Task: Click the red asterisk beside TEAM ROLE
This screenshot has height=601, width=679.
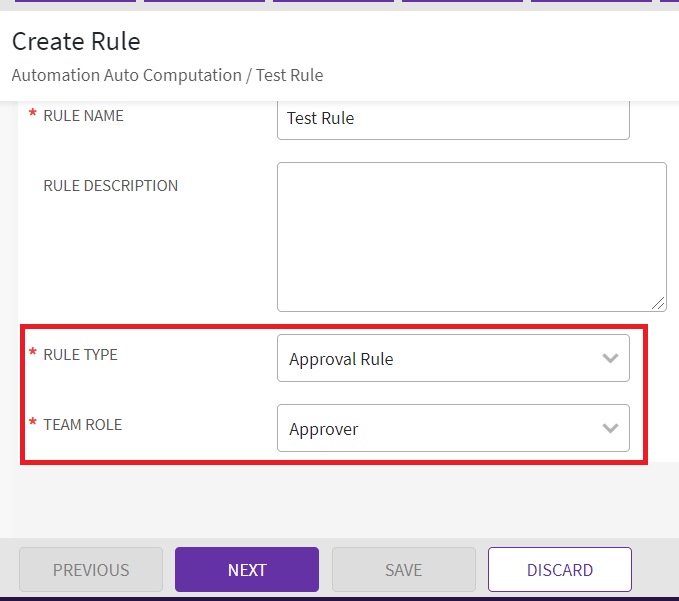Action: point(32,425)
